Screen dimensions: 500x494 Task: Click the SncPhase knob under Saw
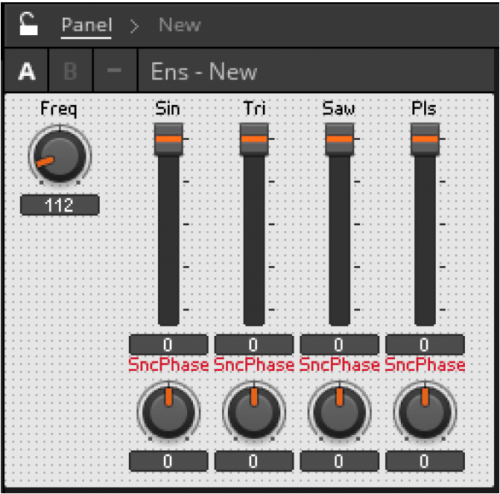pos(339,412)
